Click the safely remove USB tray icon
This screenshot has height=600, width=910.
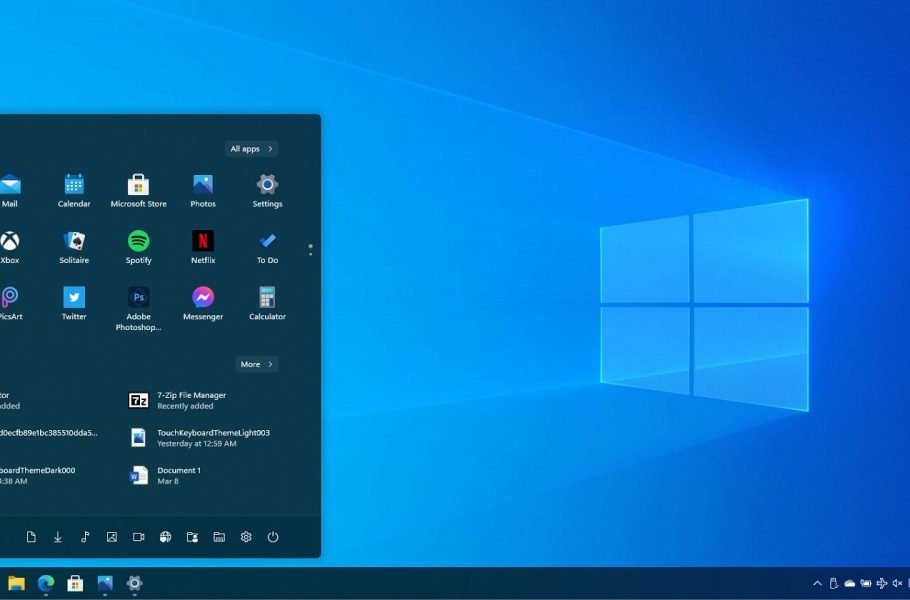pos(833,583)
